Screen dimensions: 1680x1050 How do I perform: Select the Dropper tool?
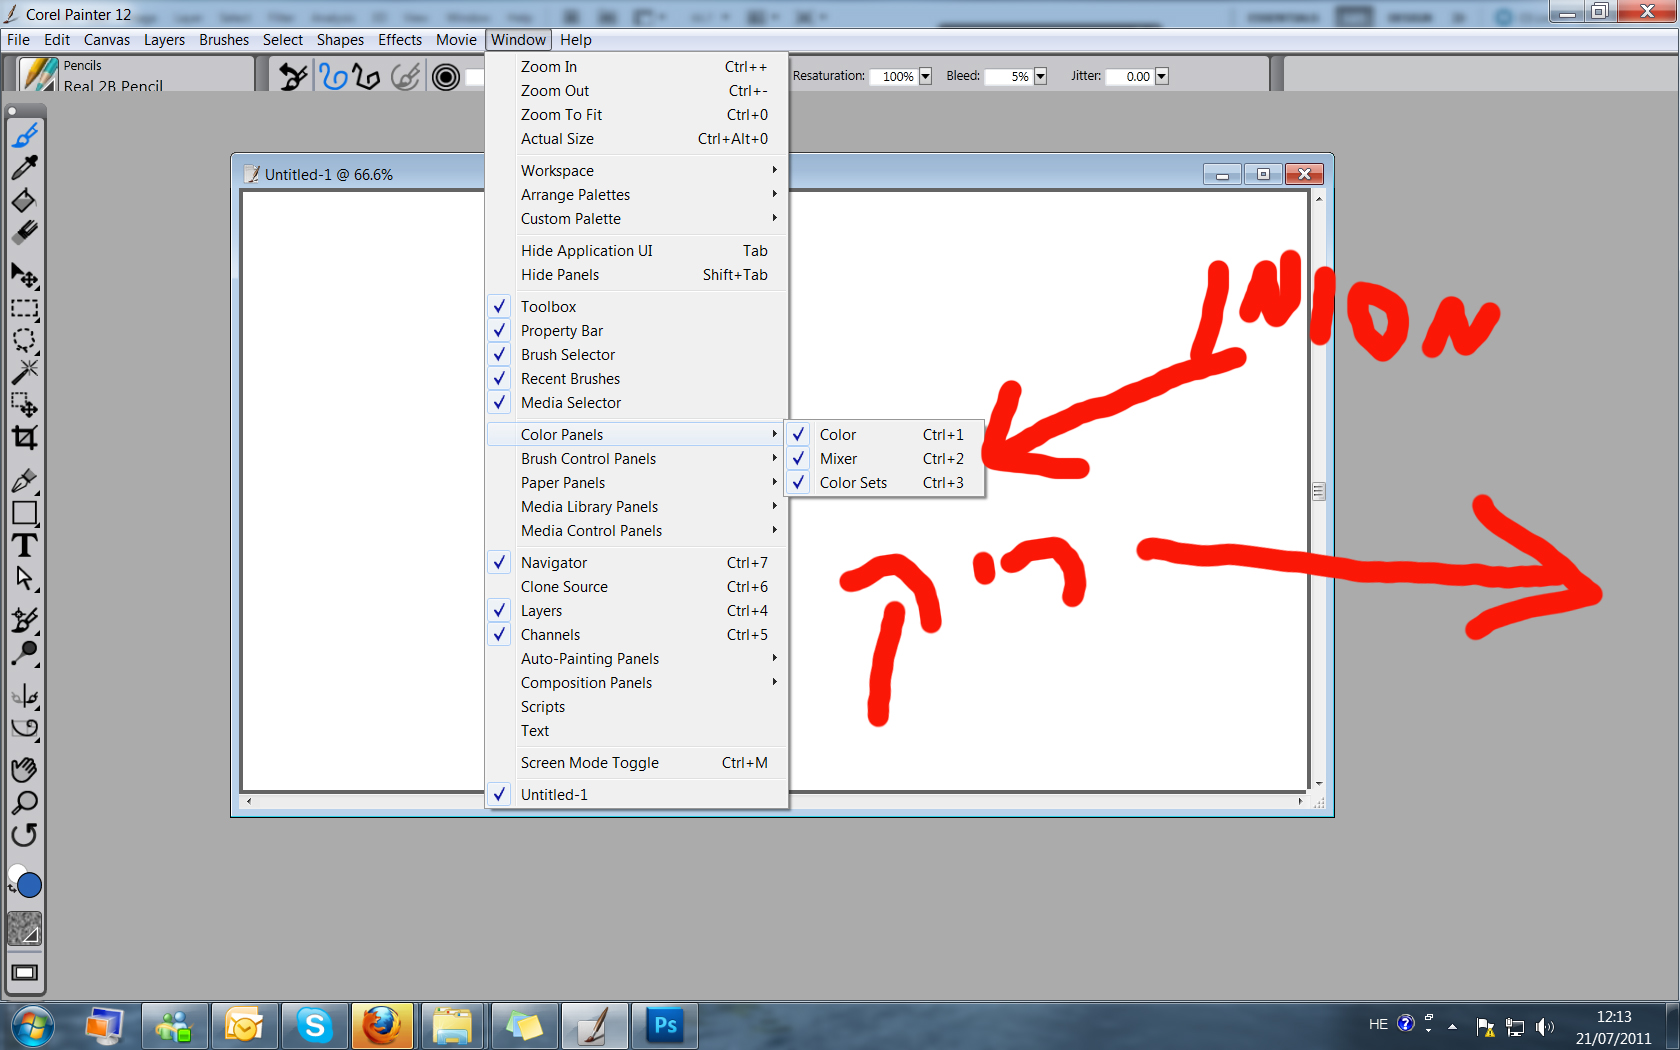coord(25,167)
